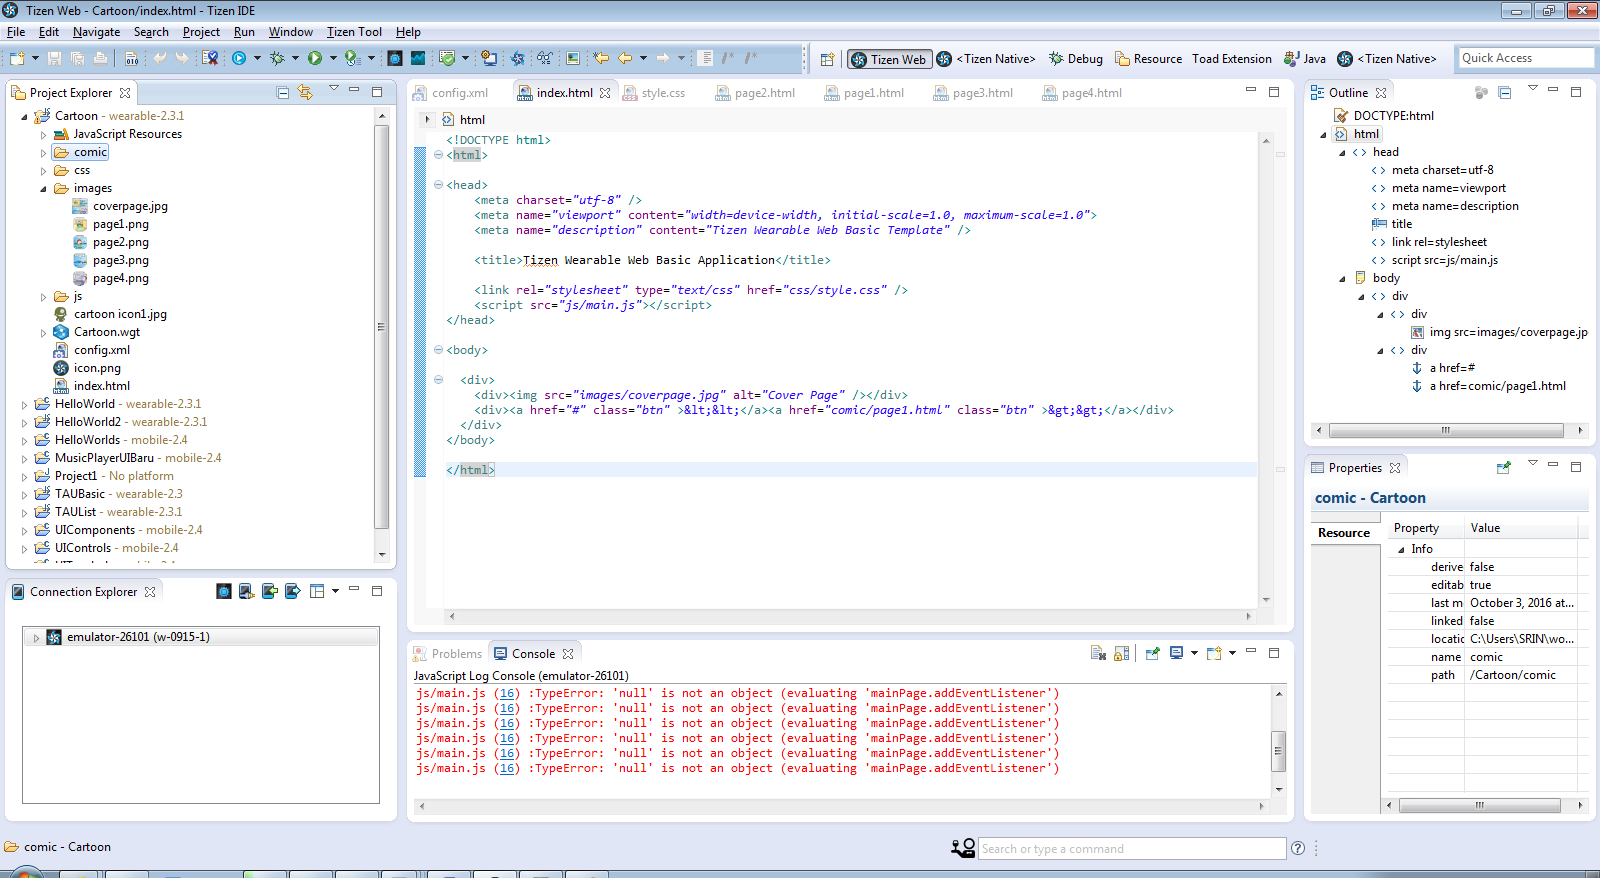Switch to config.xml editor tab
1600x878 pixels.
coord(451,93)
